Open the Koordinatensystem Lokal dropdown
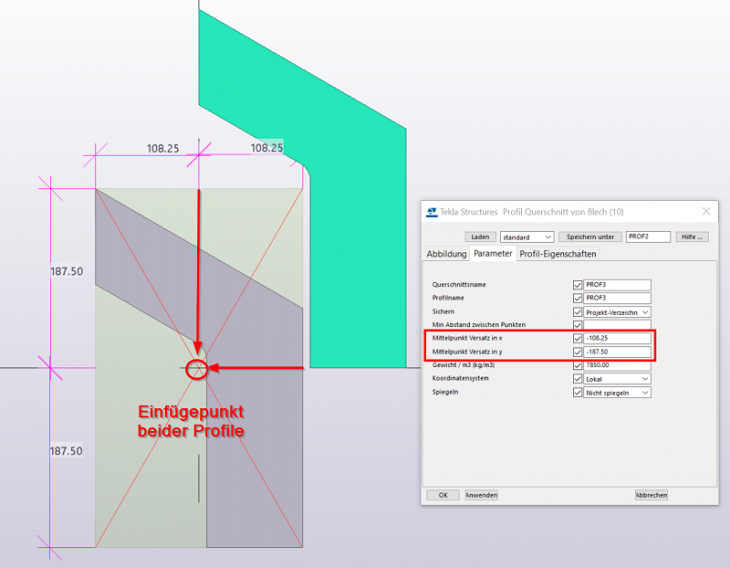Viewport: 730px width, 568px height. pos(617,379)
